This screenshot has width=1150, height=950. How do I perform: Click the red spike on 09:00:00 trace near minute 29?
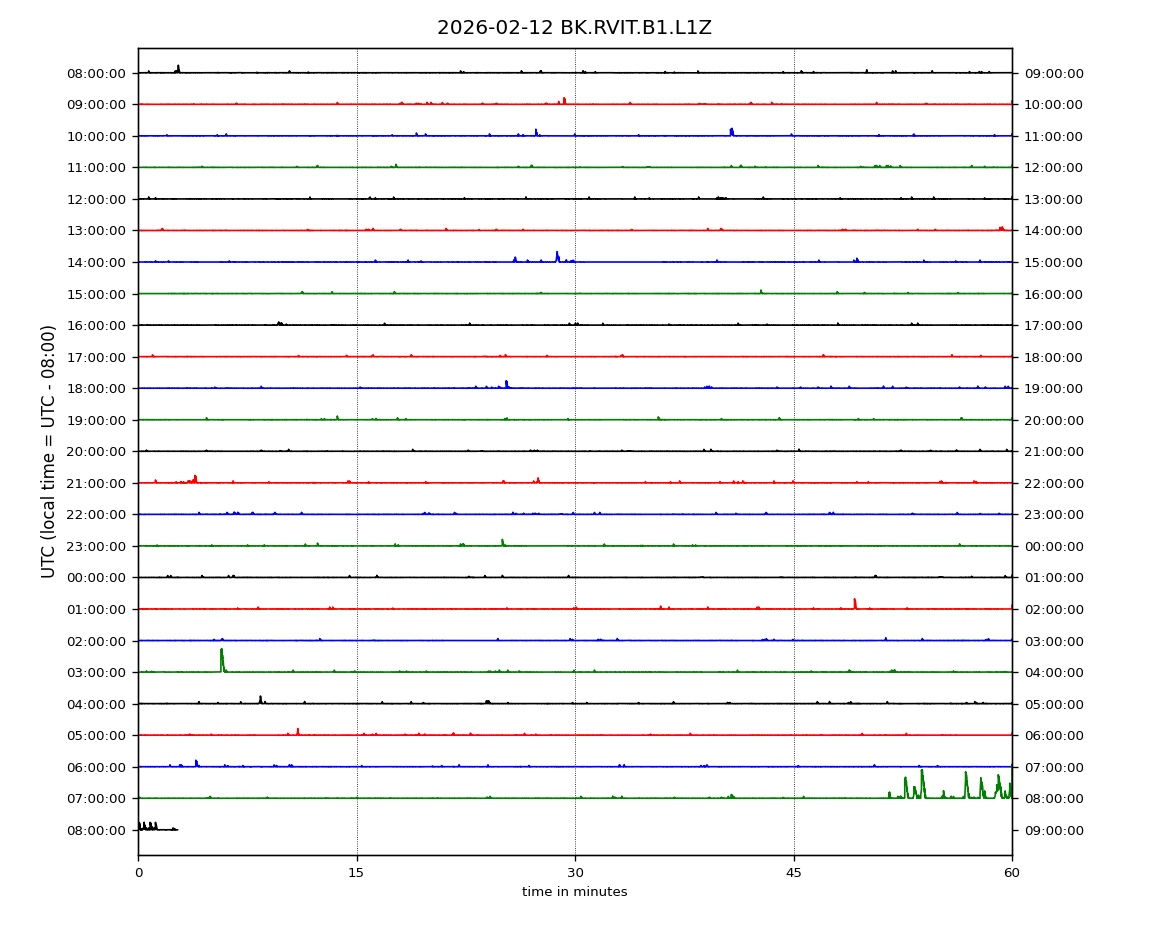coord(564,100)
